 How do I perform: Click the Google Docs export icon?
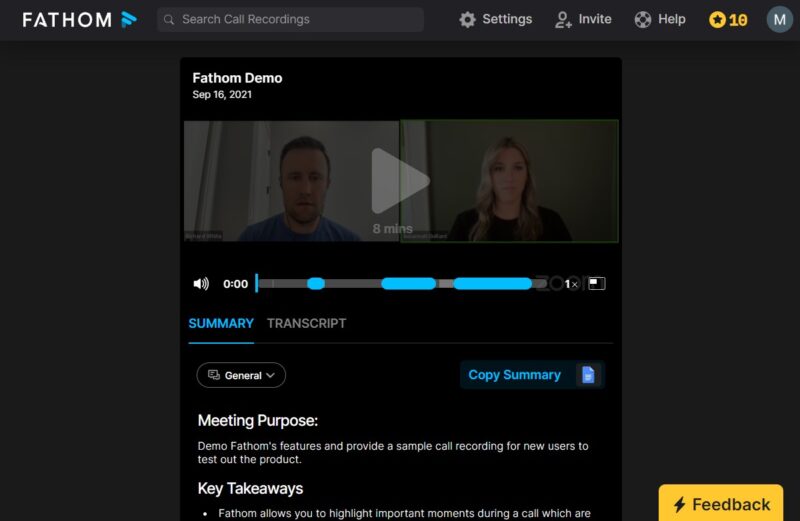[x=588, y=375]
